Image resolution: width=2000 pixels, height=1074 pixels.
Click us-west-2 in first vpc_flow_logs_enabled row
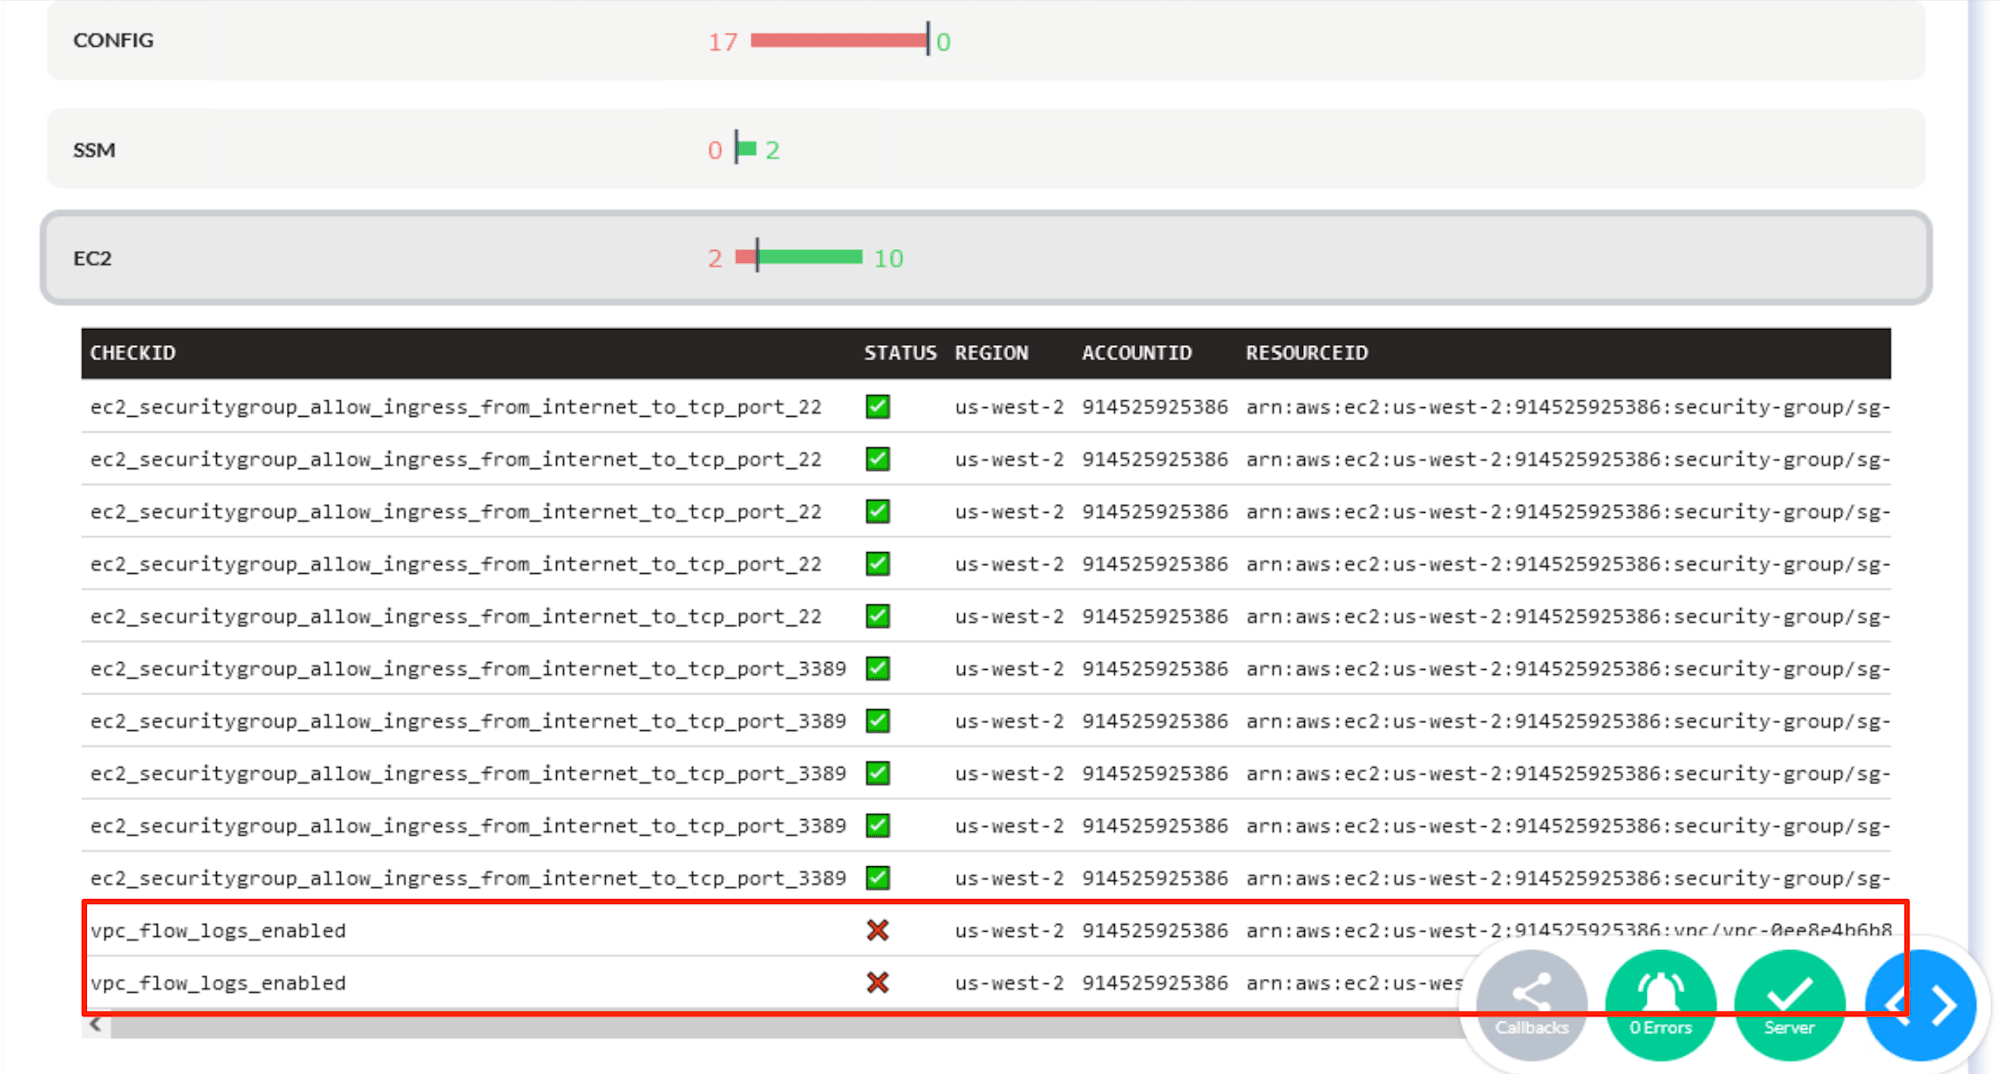tap(1009, 930)
